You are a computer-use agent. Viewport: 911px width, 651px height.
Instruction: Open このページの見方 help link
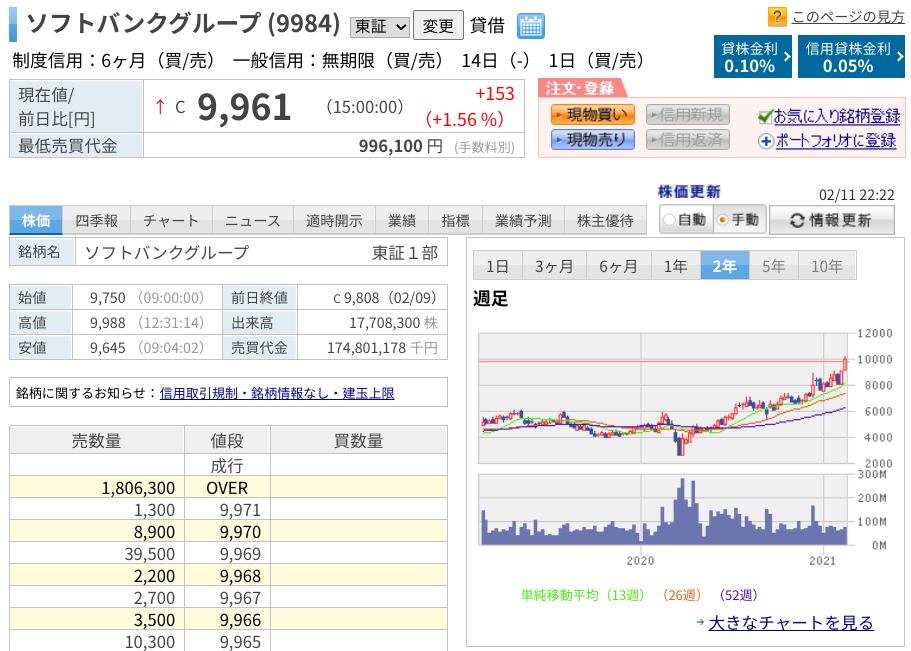(x=848, y=17)
